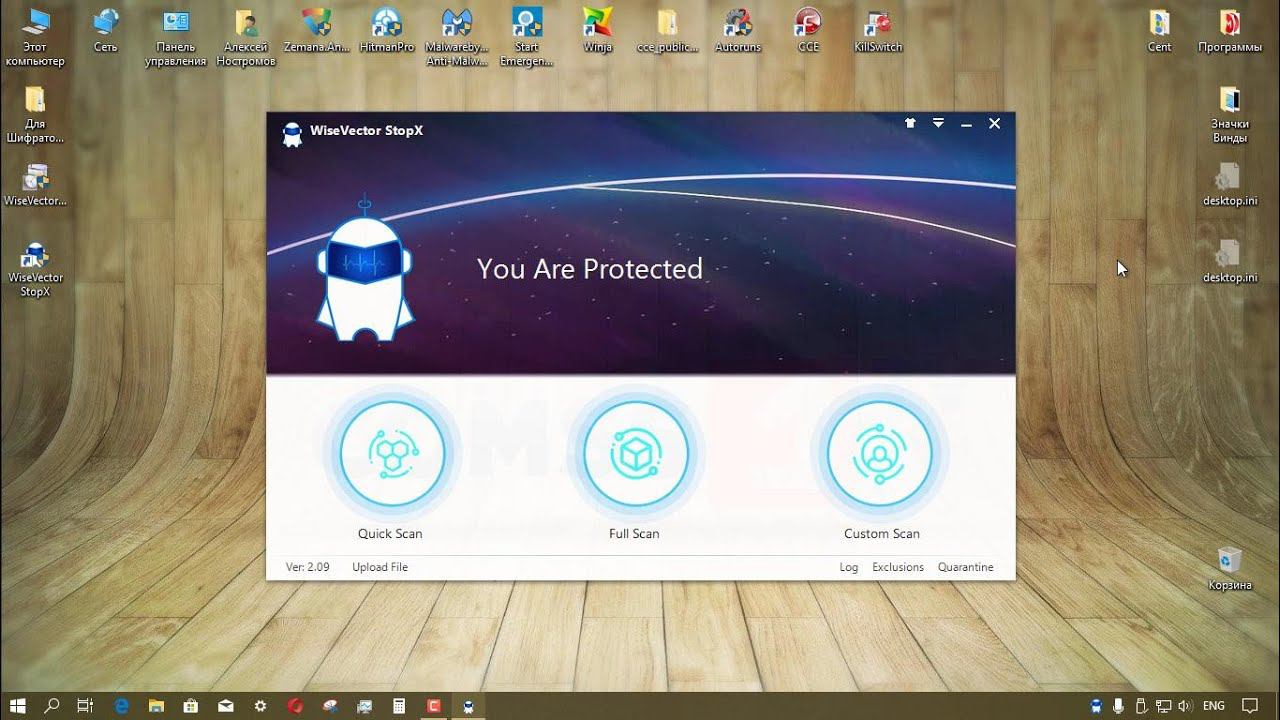Viewport: 1280px width, 720px height.
Task: Open the Quarantine section
Action: [x=966, y=567]
